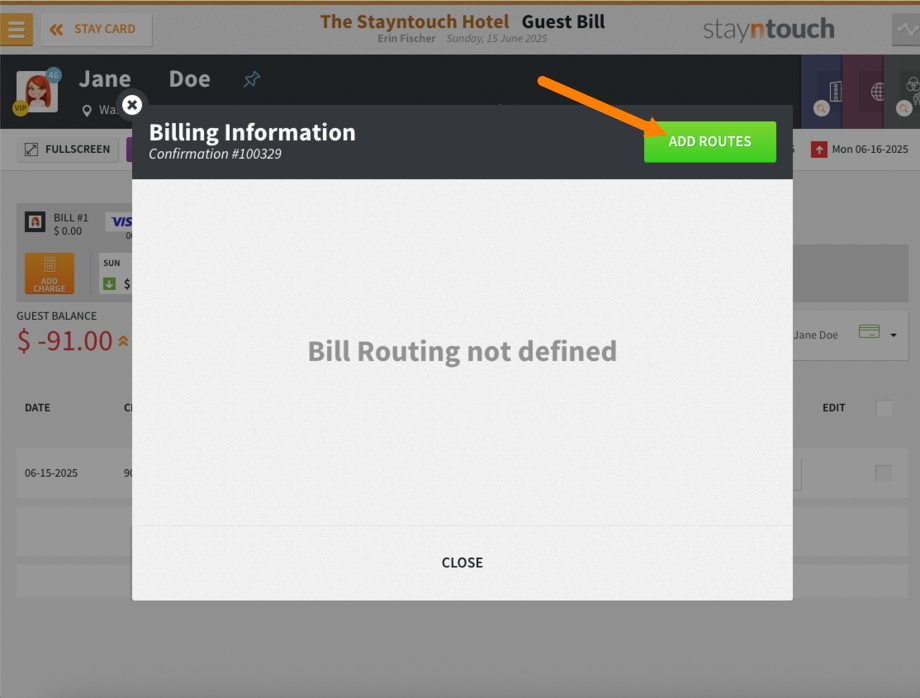Click the staytouch logo
Image resolution: width=920 pixels, height=698 pixels.
(x=768, y=29)
